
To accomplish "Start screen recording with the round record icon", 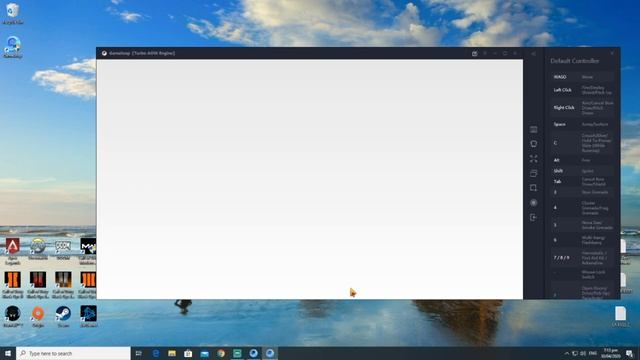I will (533, 202).
